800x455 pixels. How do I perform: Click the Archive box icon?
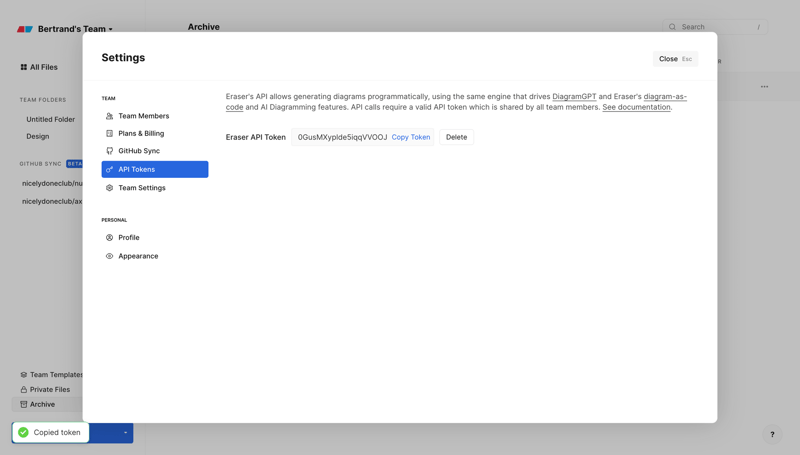23,404
